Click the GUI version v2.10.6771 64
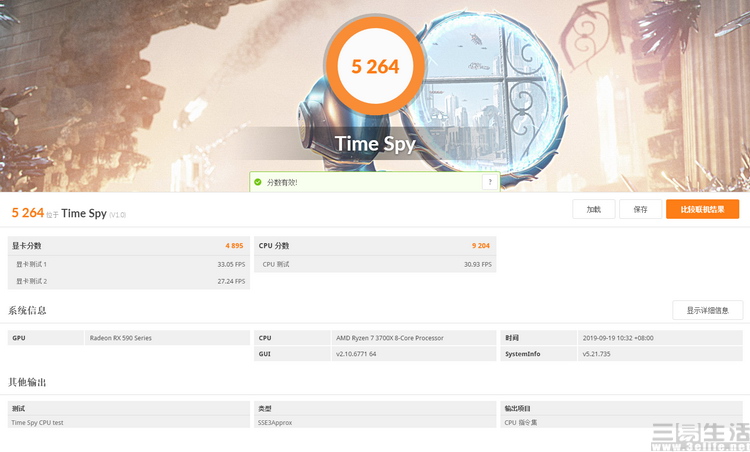The height and width of the screenshot is (452, 750). [x=356, y=354]
